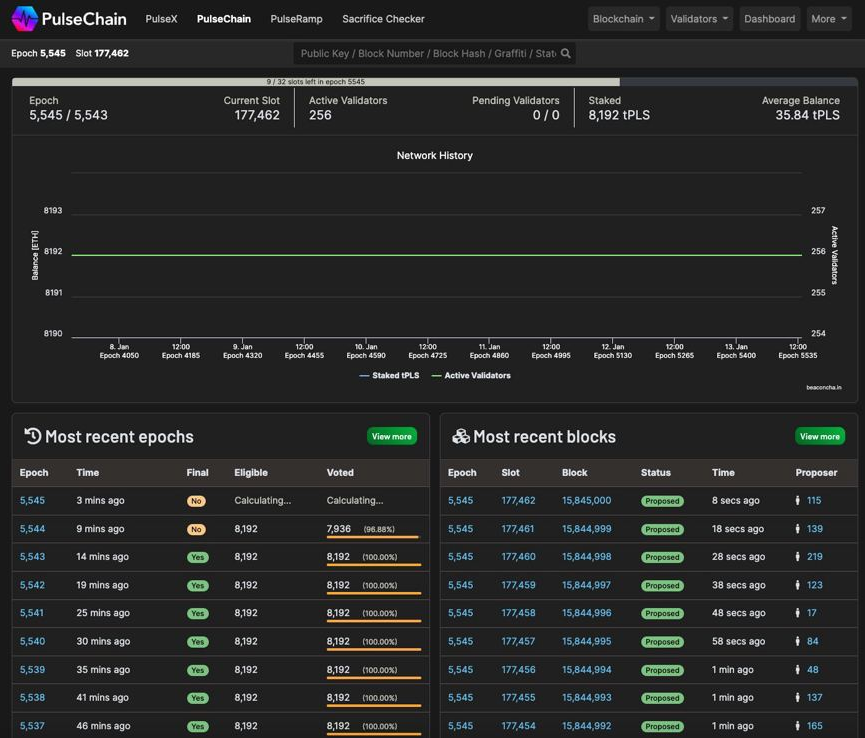Expand the Blockchain dropdown menu
This screenshot has width=865, height=738.
click(623, 19)
